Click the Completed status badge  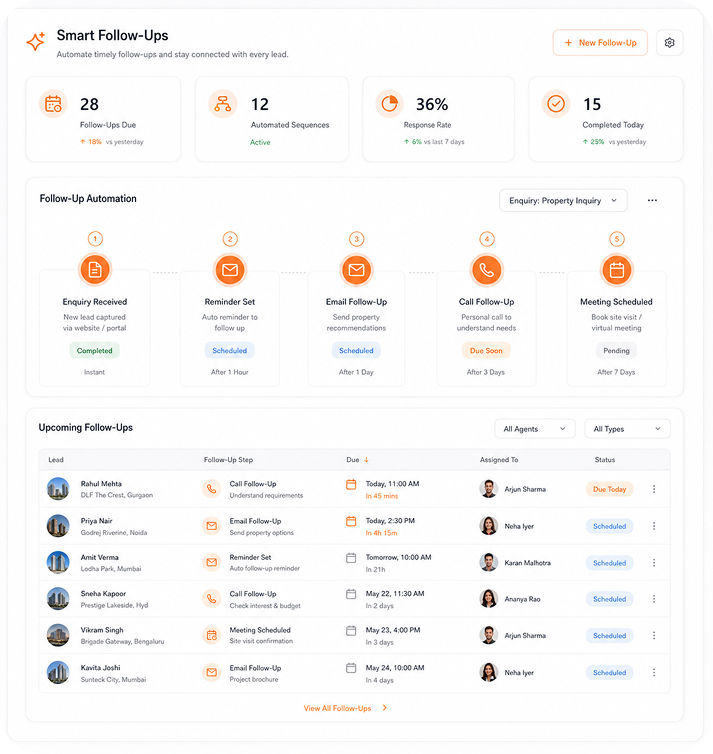[95, 351]
